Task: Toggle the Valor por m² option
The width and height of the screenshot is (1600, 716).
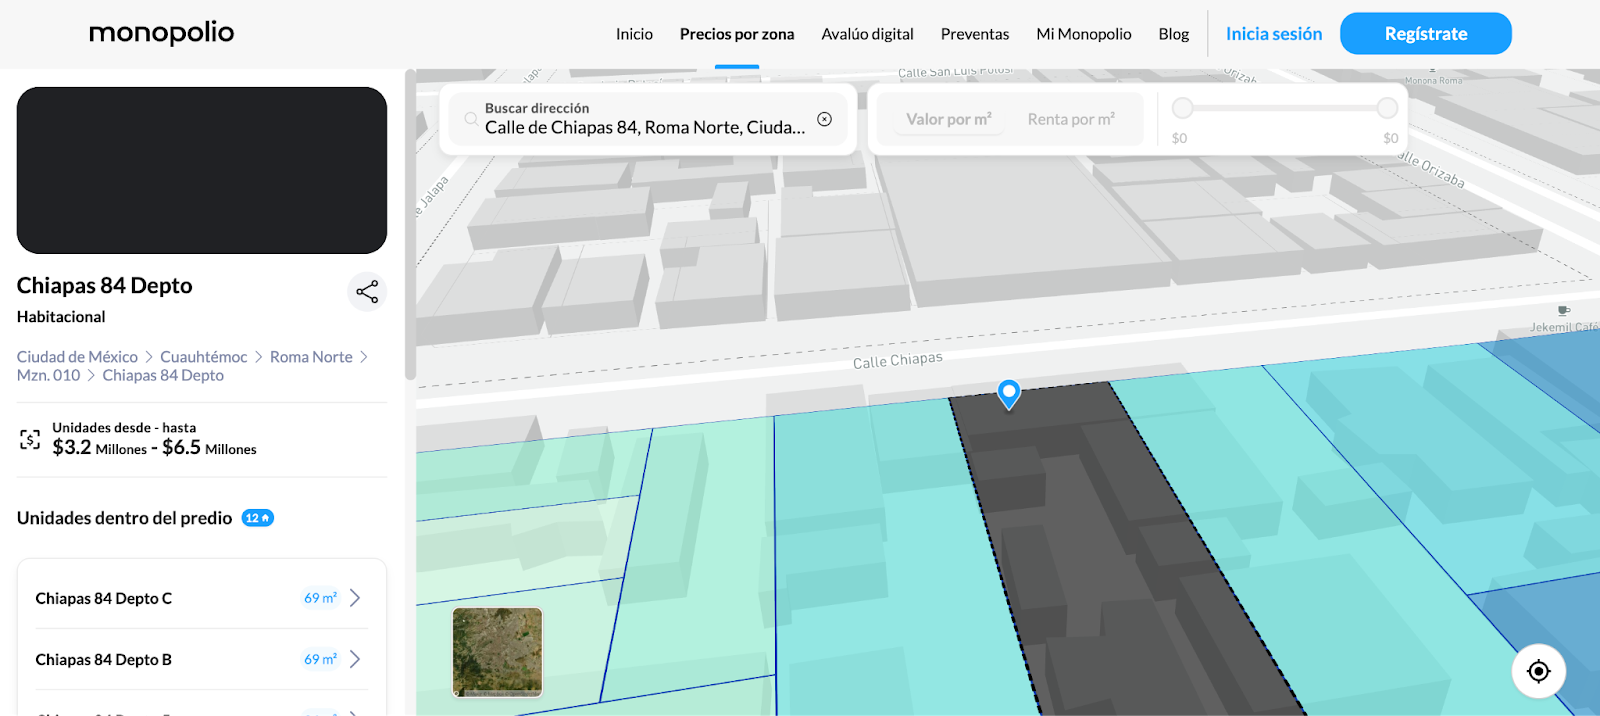Action: click(x=948, y=119)
